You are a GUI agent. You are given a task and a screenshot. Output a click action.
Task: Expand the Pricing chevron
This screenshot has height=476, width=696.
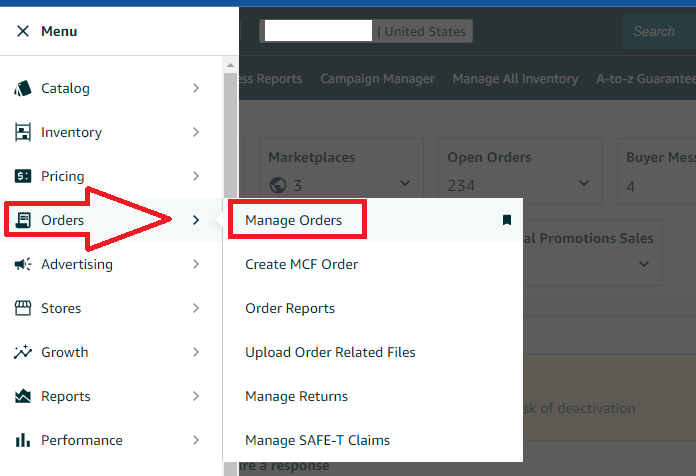(196, 176)
